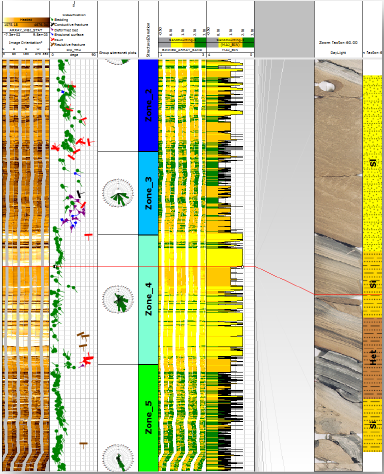Click the Fault legend entry
This screenshot has width=384, height=474.
57,39
